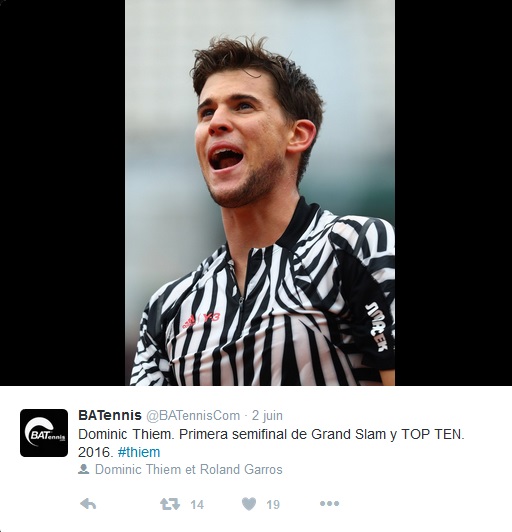Viewport: 512px width, 532px height.
Task: Reply to the tweet with arrow icon
Action: (x=88, y=504)
